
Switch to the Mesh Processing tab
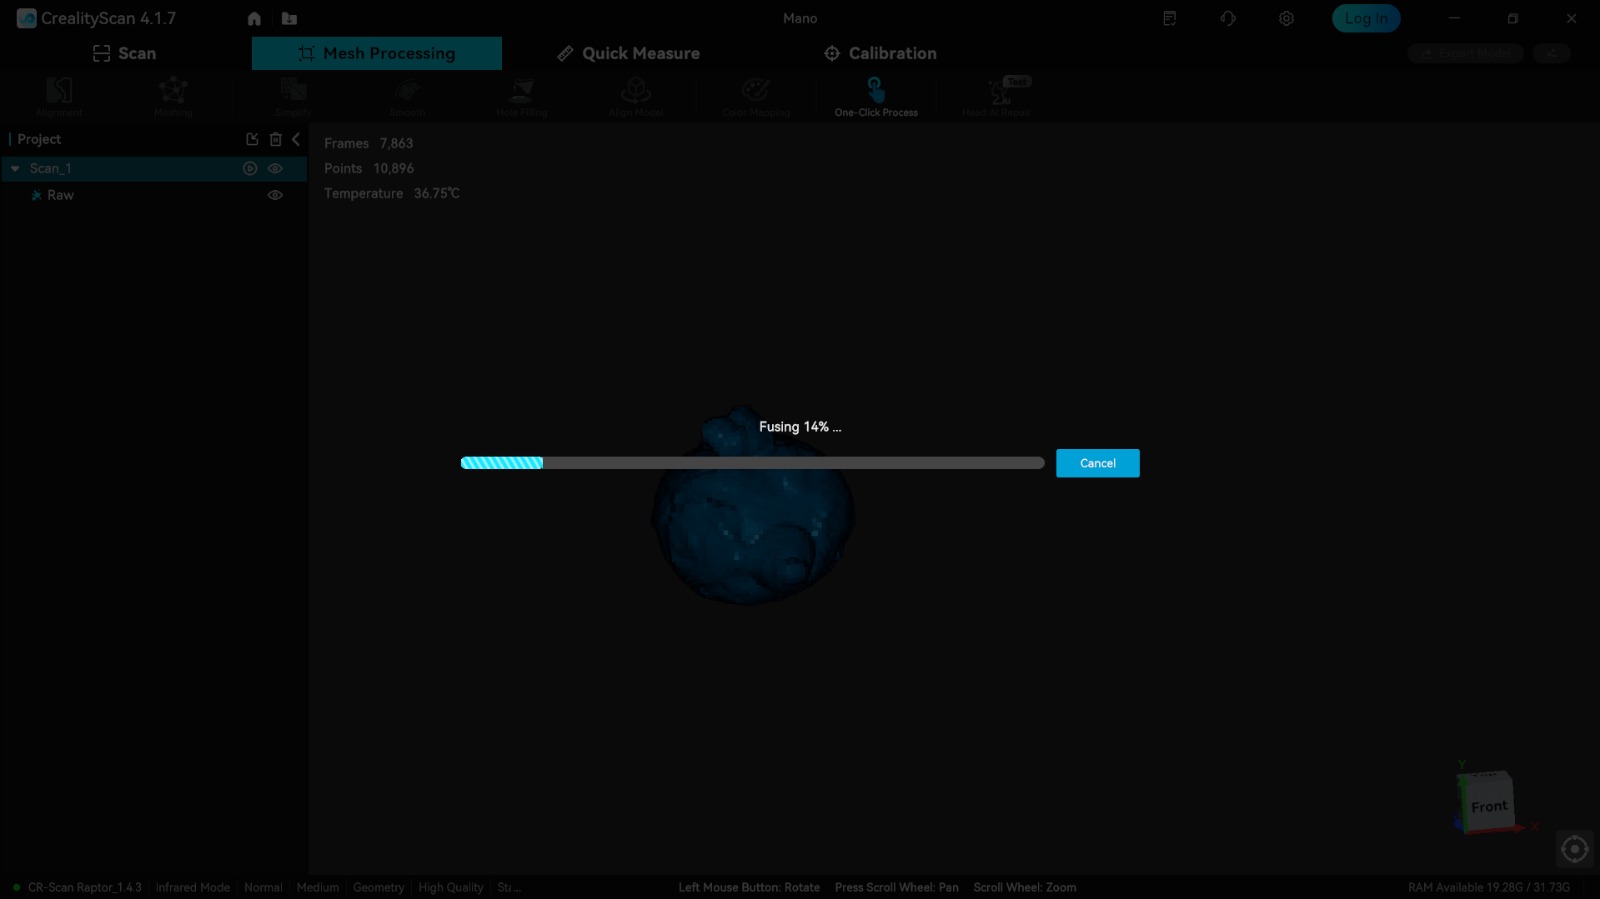[377, 53]
